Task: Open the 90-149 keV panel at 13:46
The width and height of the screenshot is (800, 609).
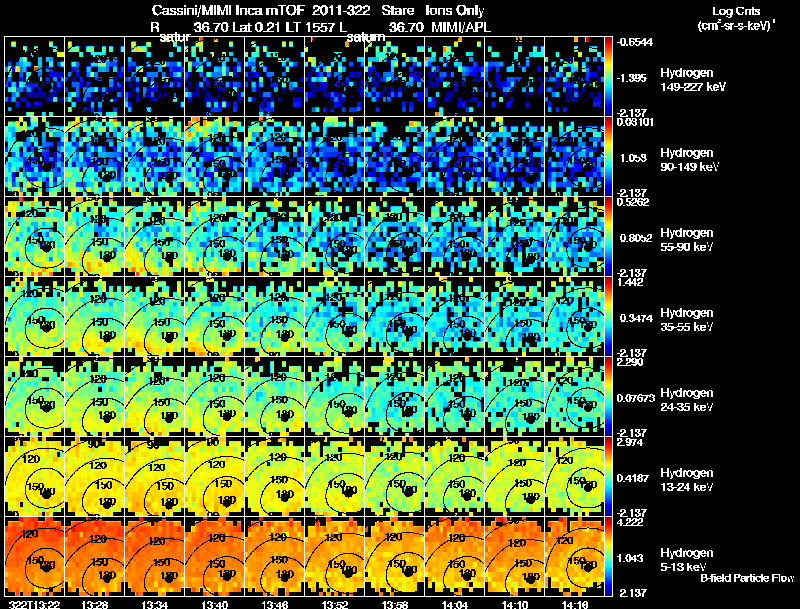Action: (x=274, y=157)
